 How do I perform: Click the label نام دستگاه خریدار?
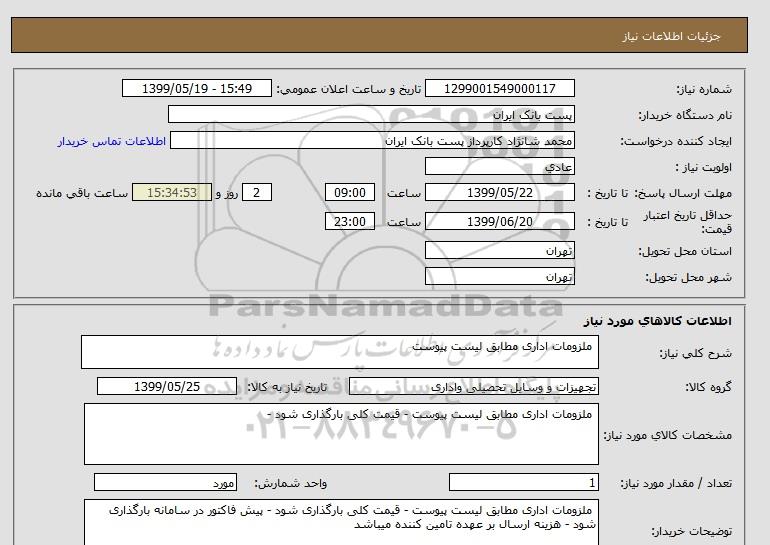pos(685,115)
